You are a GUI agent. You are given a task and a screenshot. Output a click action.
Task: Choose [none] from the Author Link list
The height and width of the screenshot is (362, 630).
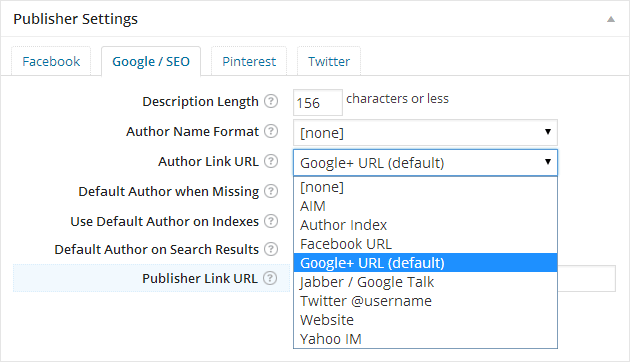point(425,187)
